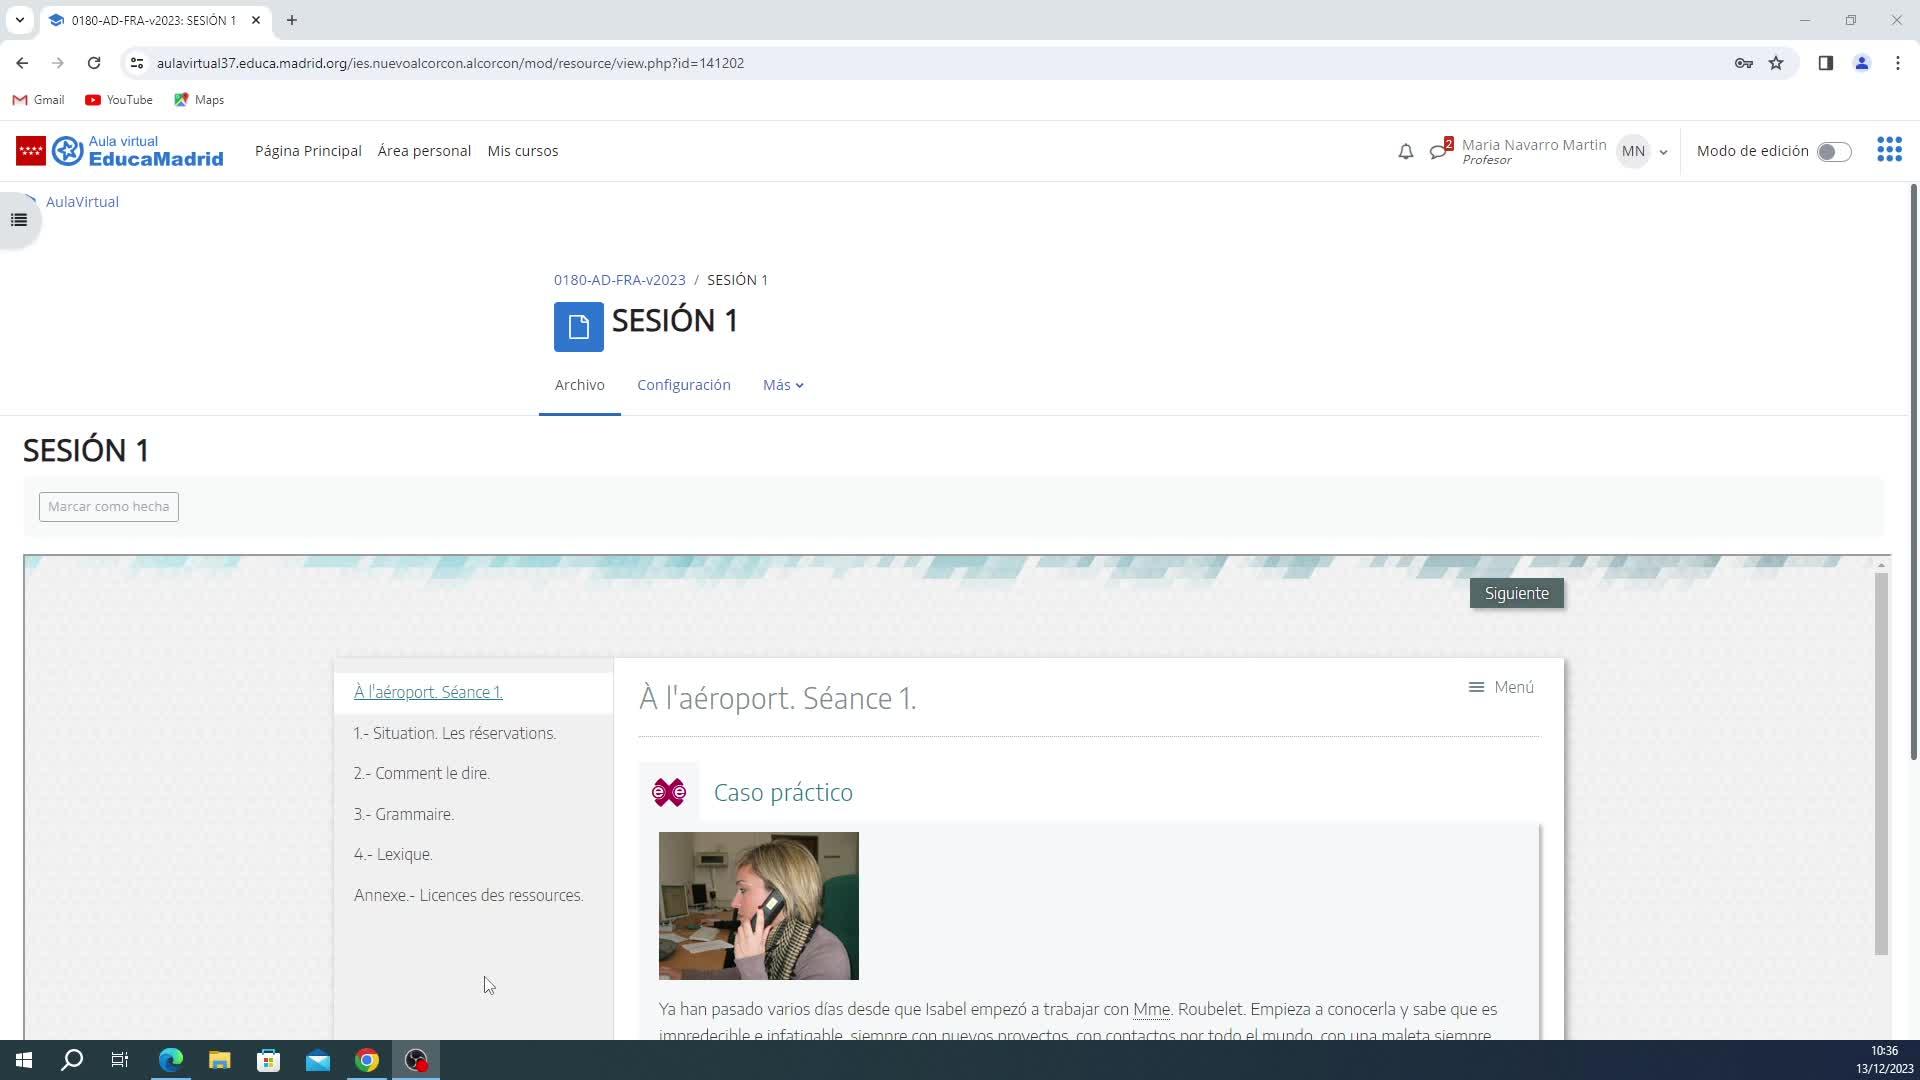Click the embedded content vertical scrollbar

tap(1880, 760)
